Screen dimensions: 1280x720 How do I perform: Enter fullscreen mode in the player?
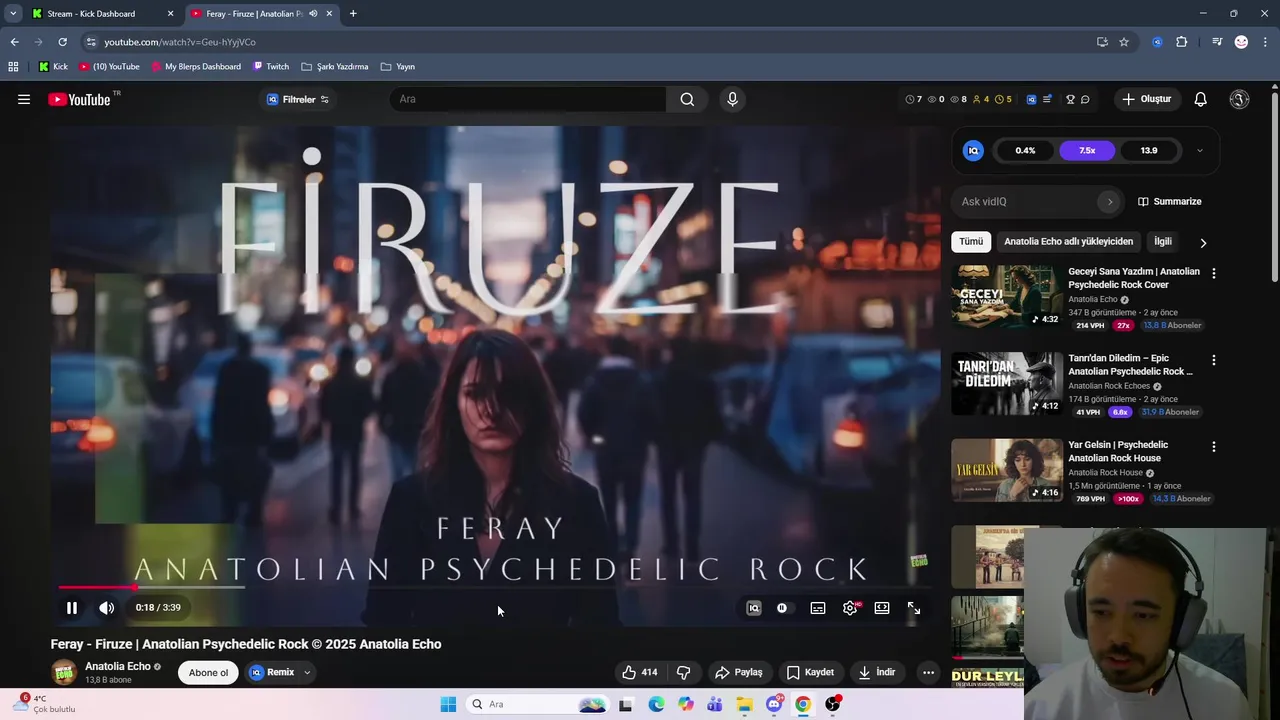914,608
